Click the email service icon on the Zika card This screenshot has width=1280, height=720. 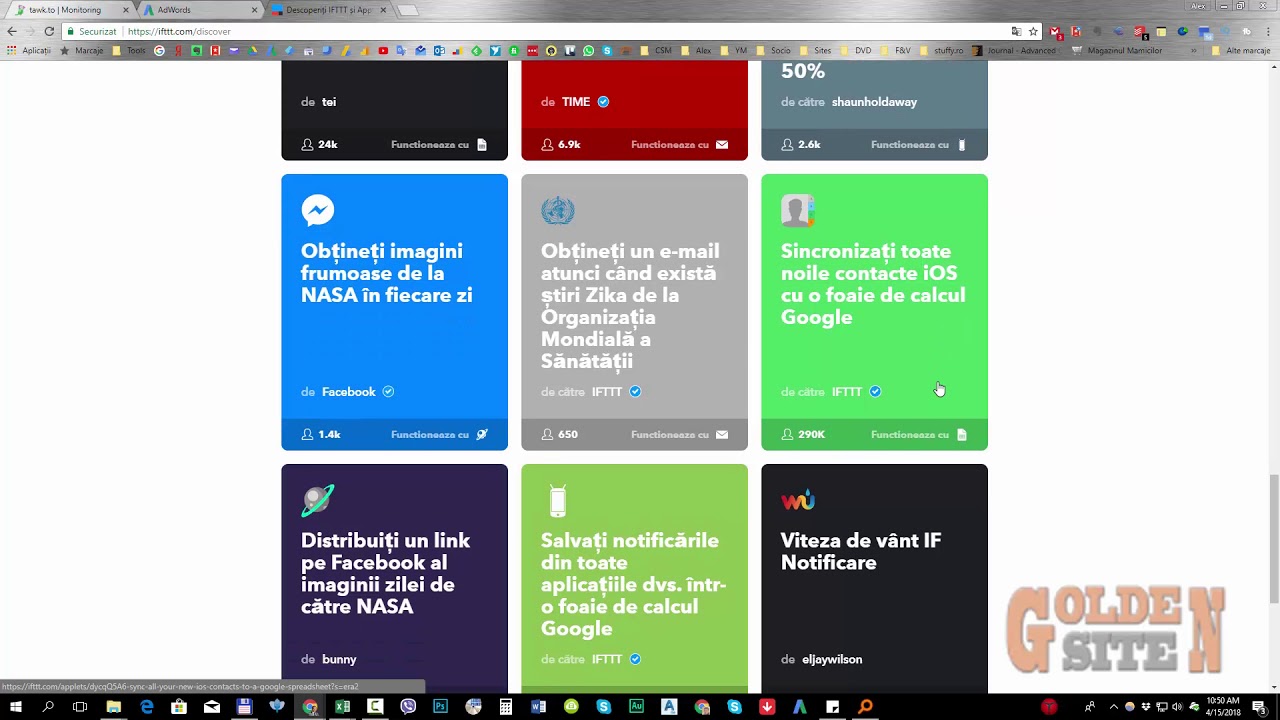pos(722,435)
